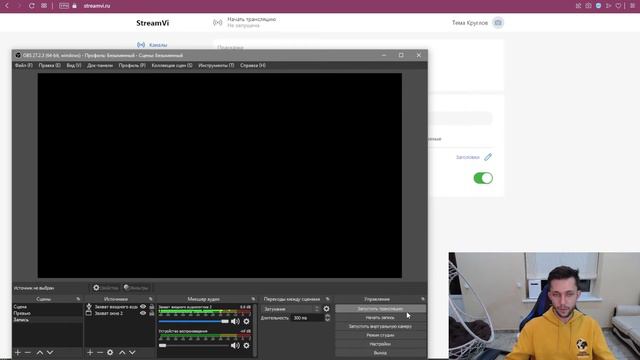Open the Док-панели menu in OBS

(x=100, y=65)
